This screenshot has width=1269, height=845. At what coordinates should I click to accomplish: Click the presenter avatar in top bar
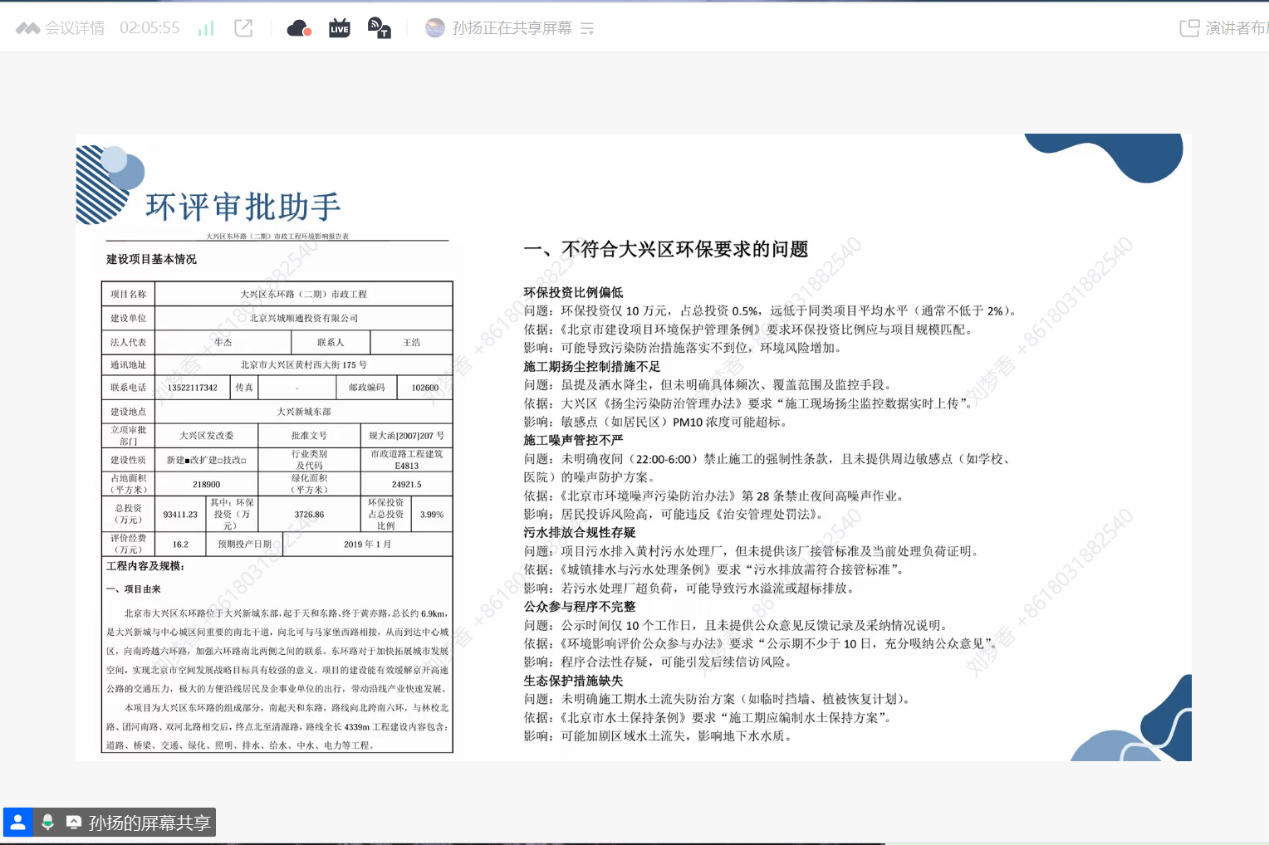click(435, 28)
